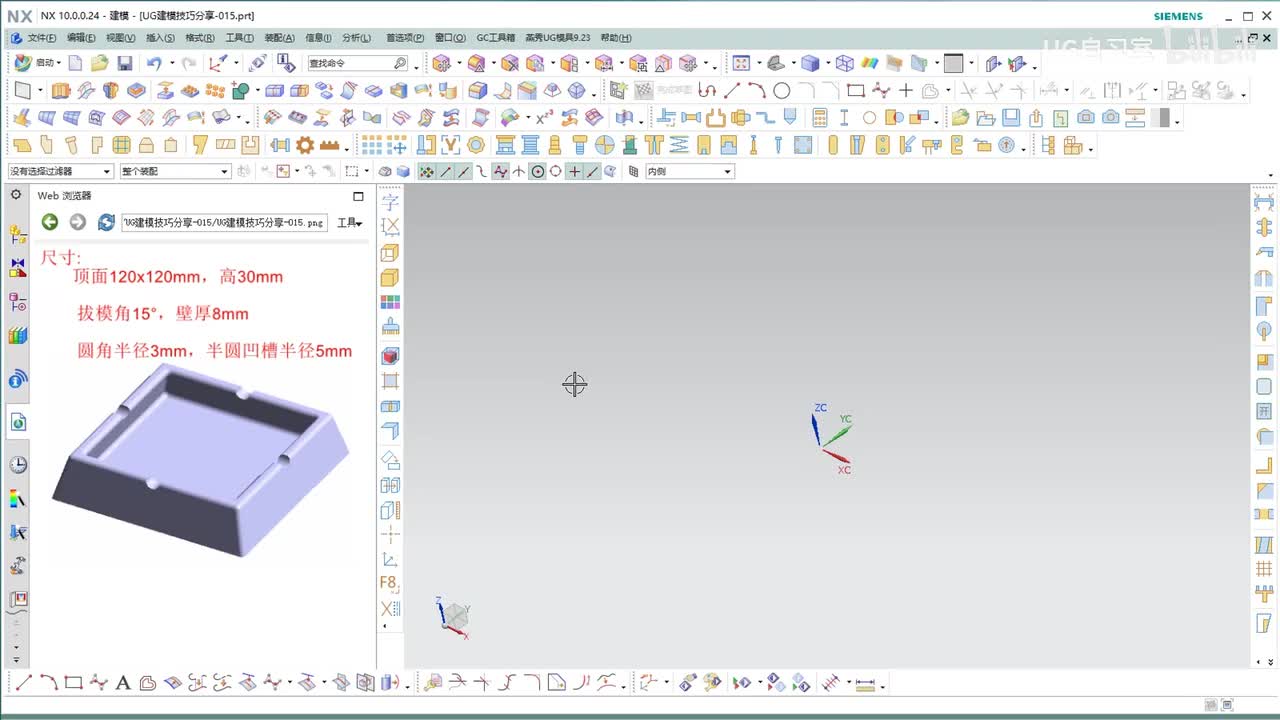Refresh the Web browser panel
The height and width of the screenshot is (720, 1280).
(106, 222)
